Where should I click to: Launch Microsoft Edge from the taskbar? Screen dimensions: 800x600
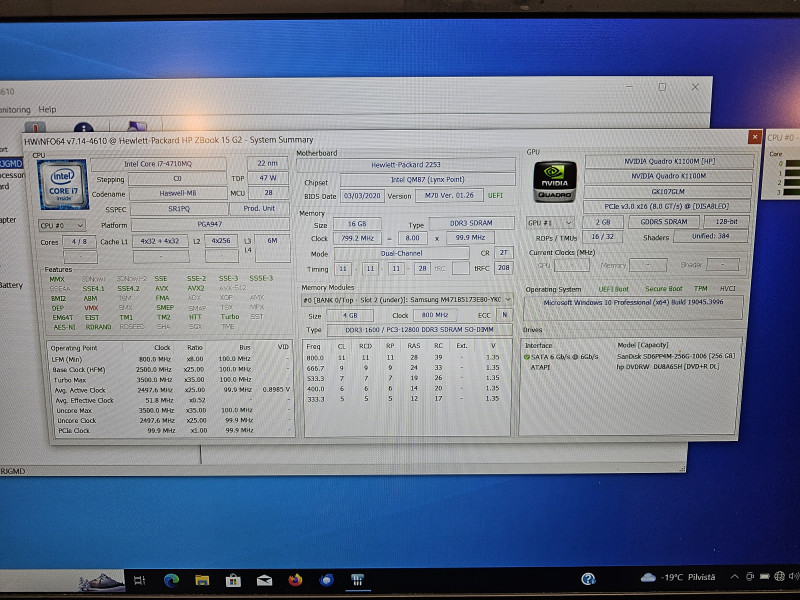[x=171, y=580]
